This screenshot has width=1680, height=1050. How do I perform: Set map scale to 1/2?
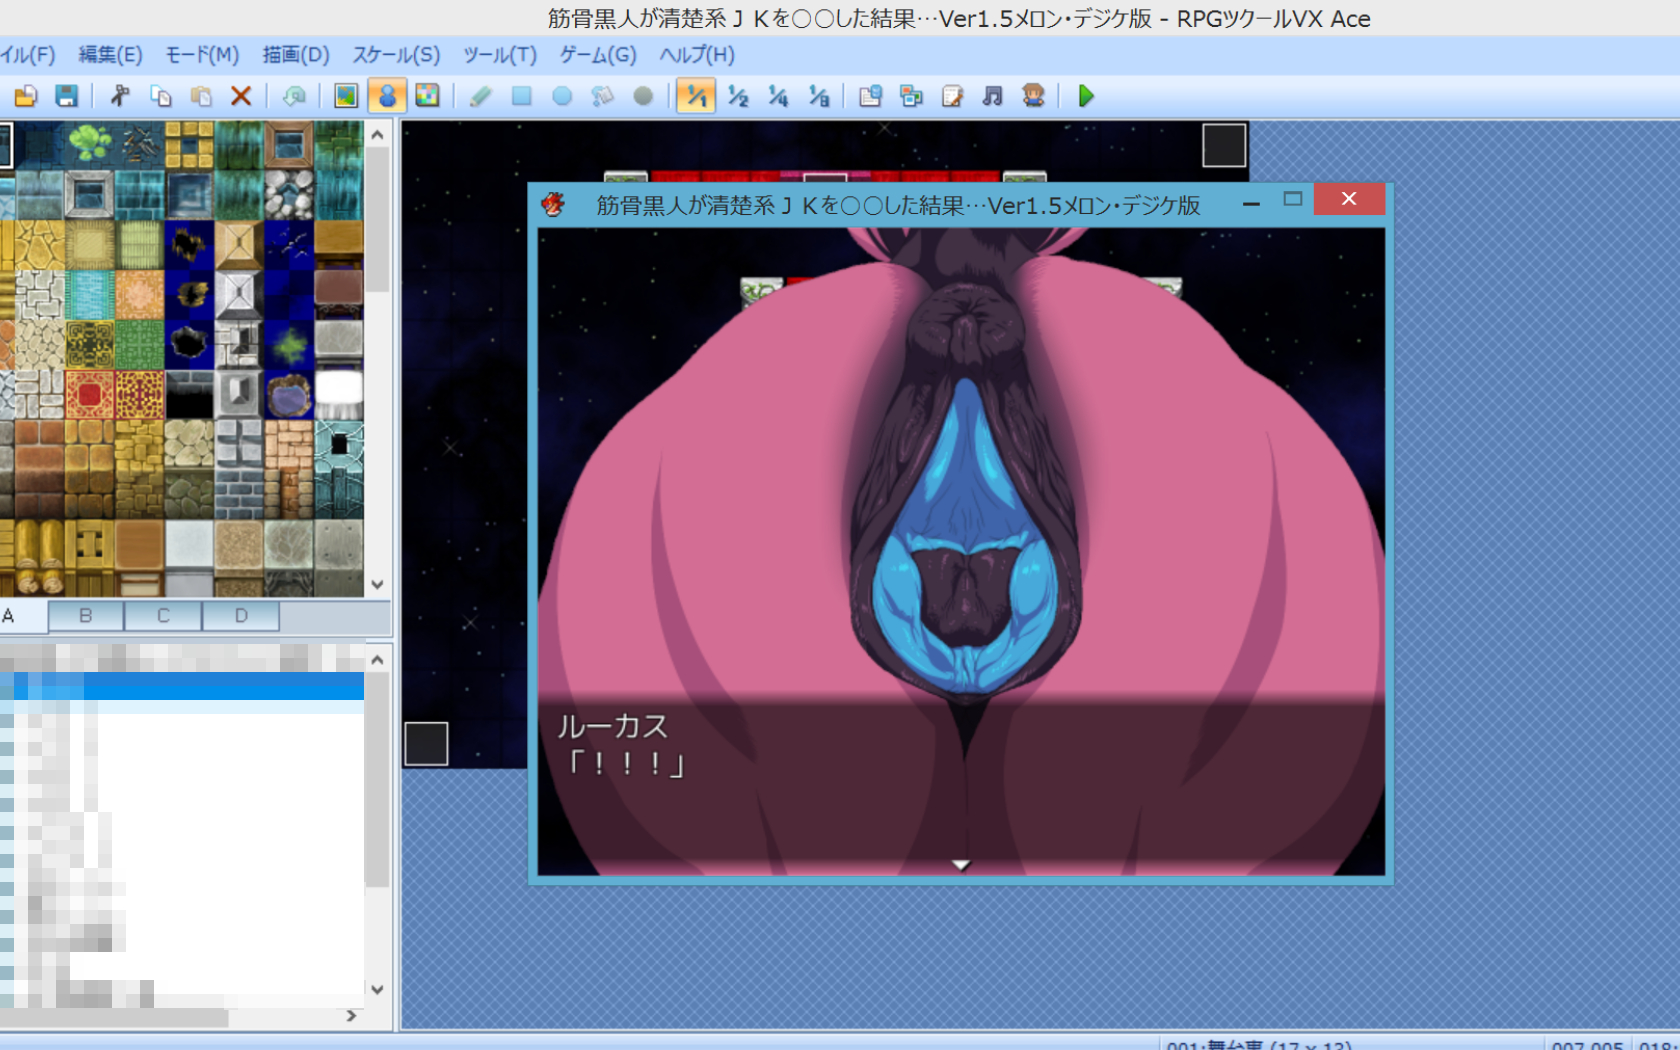click(x=738, y=96)
